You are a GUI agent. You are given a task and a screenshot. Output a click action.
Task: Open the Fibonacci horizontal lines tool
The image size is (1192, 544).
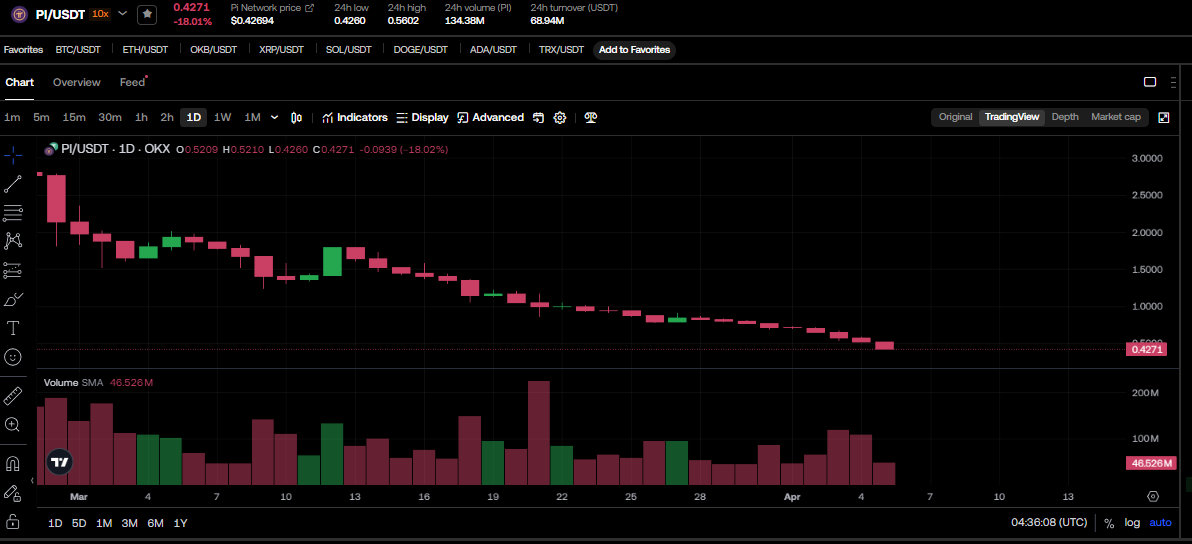click(13, 212)
